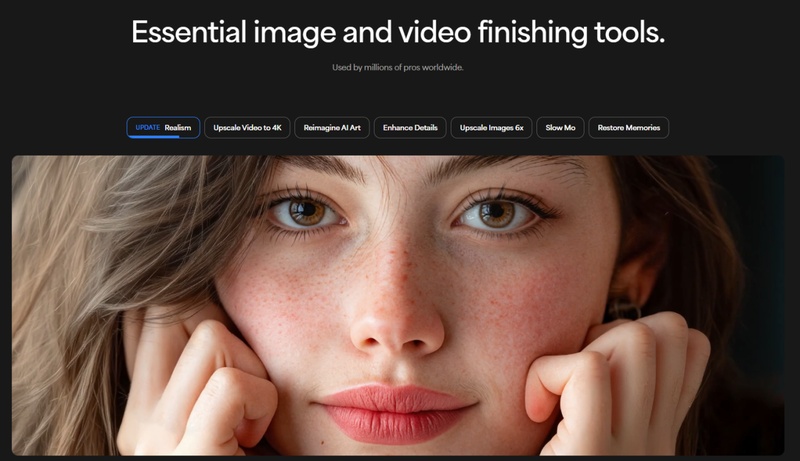Select the Upscale Images 6x tab
Image resolution: width=800 pixels, height=461 pixels.
[491, 128]
